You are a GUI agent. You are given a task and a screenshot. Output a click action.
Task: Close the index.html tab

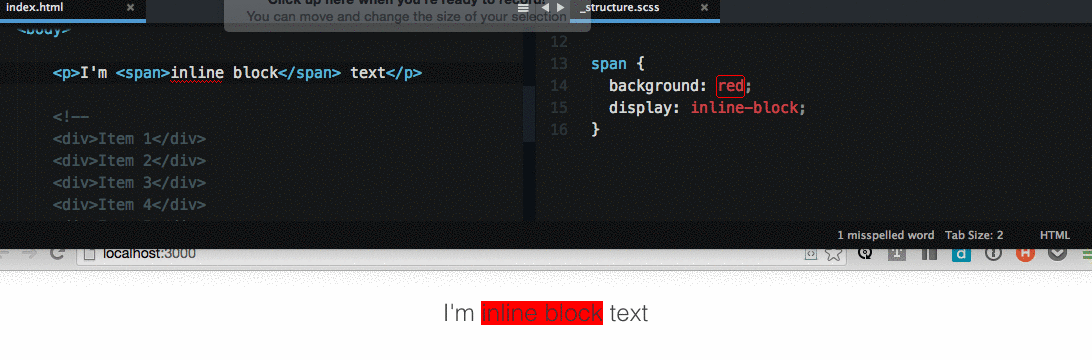tap(130, 8)
